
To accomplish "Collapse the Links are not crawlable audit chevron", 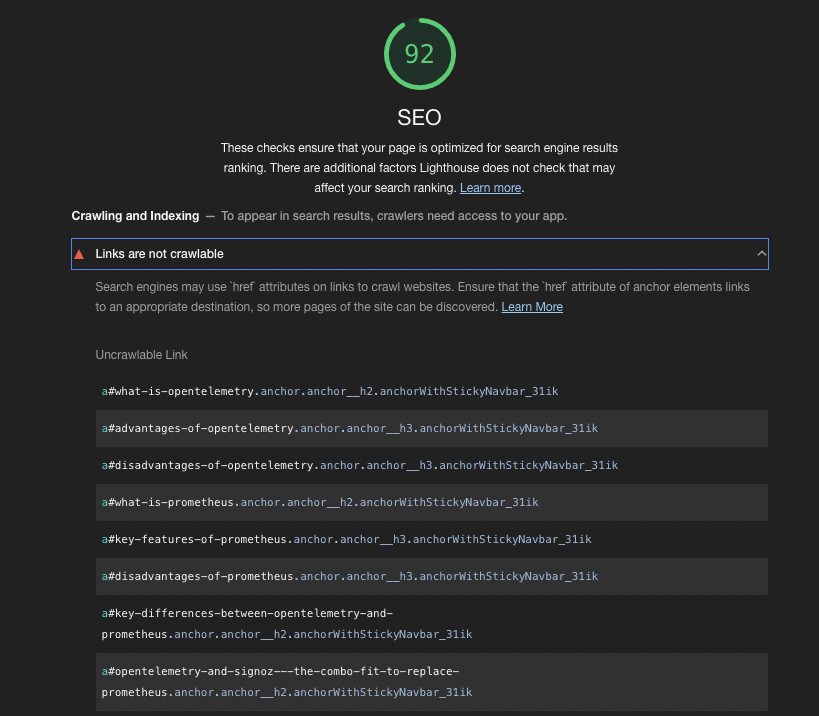I will 762,254.
